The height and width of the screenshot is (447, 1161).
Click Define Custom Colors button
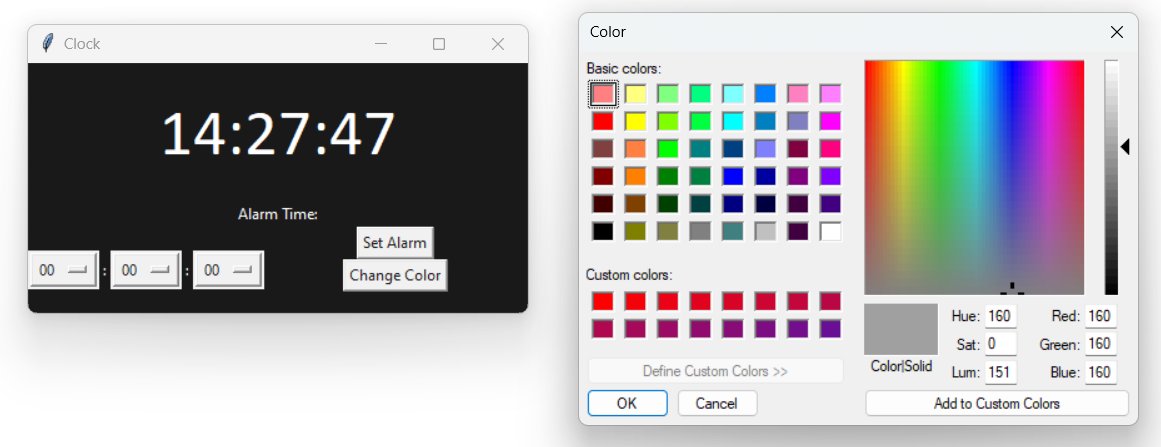coord(715,371)
